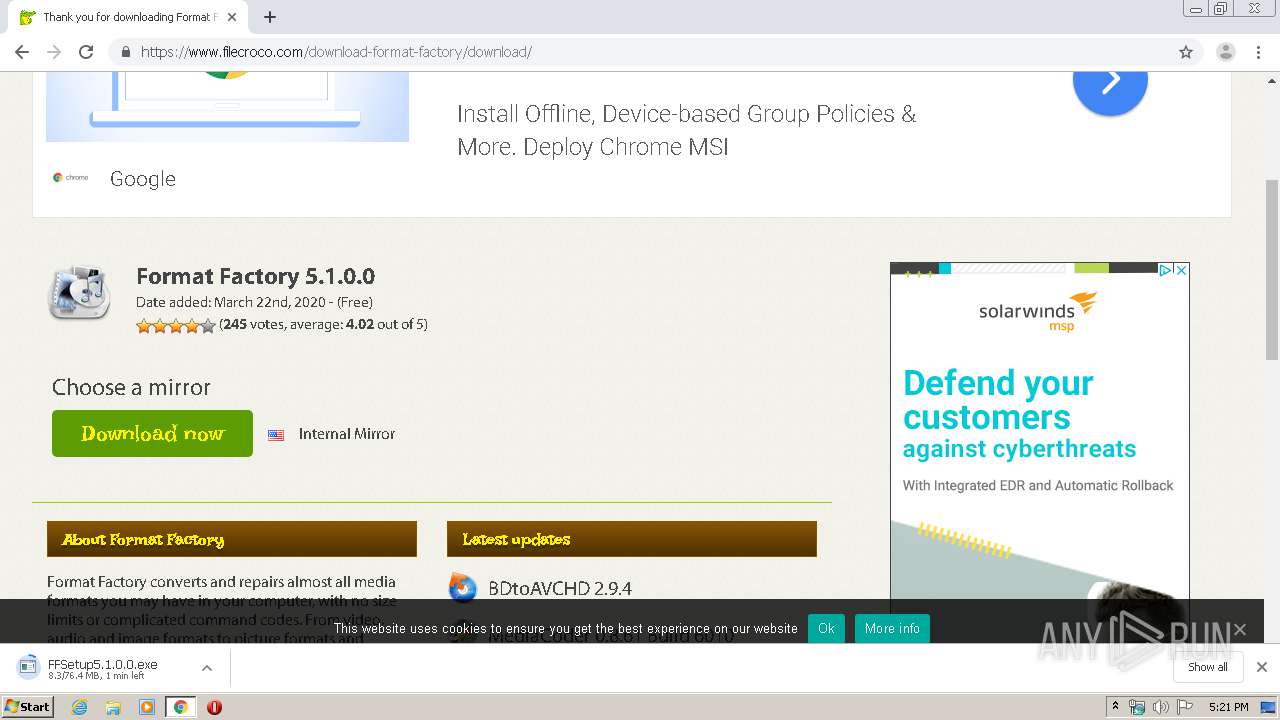Open the media player taskbar icon

coord(147,707)
